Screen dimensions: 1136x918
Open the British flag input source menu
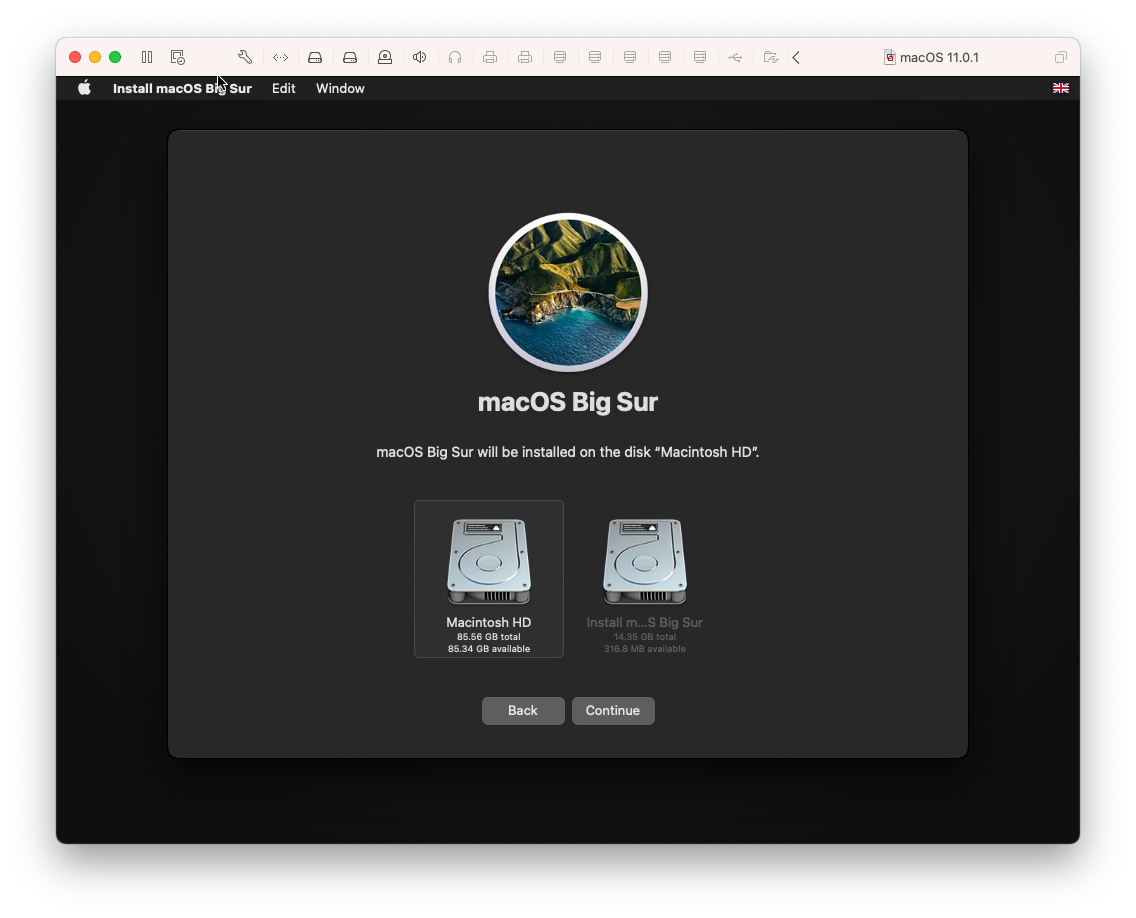(x=1061, y=88)
